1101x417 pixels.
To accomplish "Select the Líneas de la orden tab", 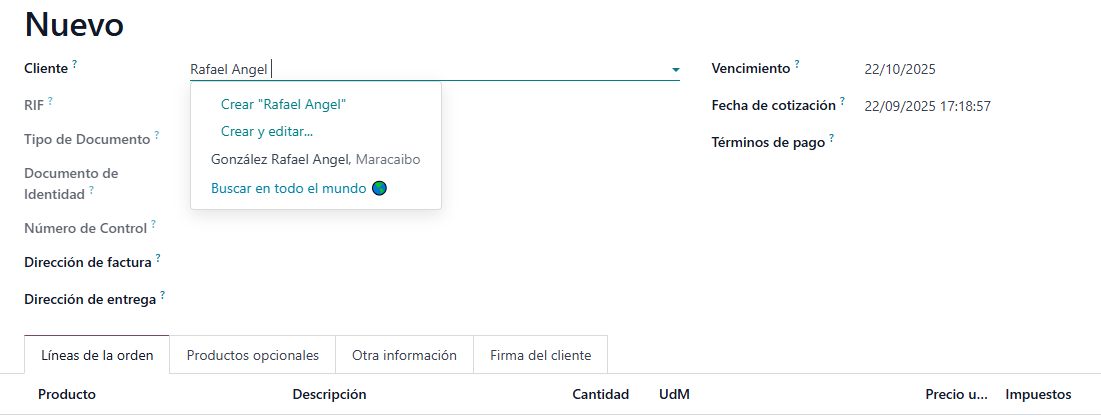I will tap(97, 355).
